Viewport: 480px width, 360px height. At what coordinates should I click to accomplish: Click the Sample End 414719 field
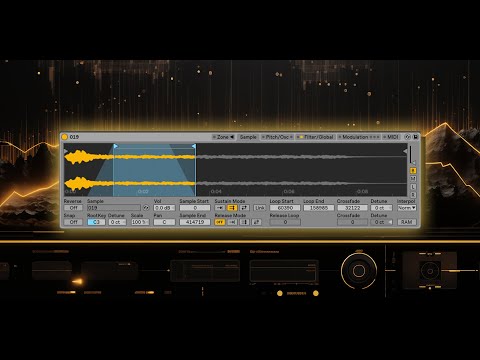coord(195,222)
